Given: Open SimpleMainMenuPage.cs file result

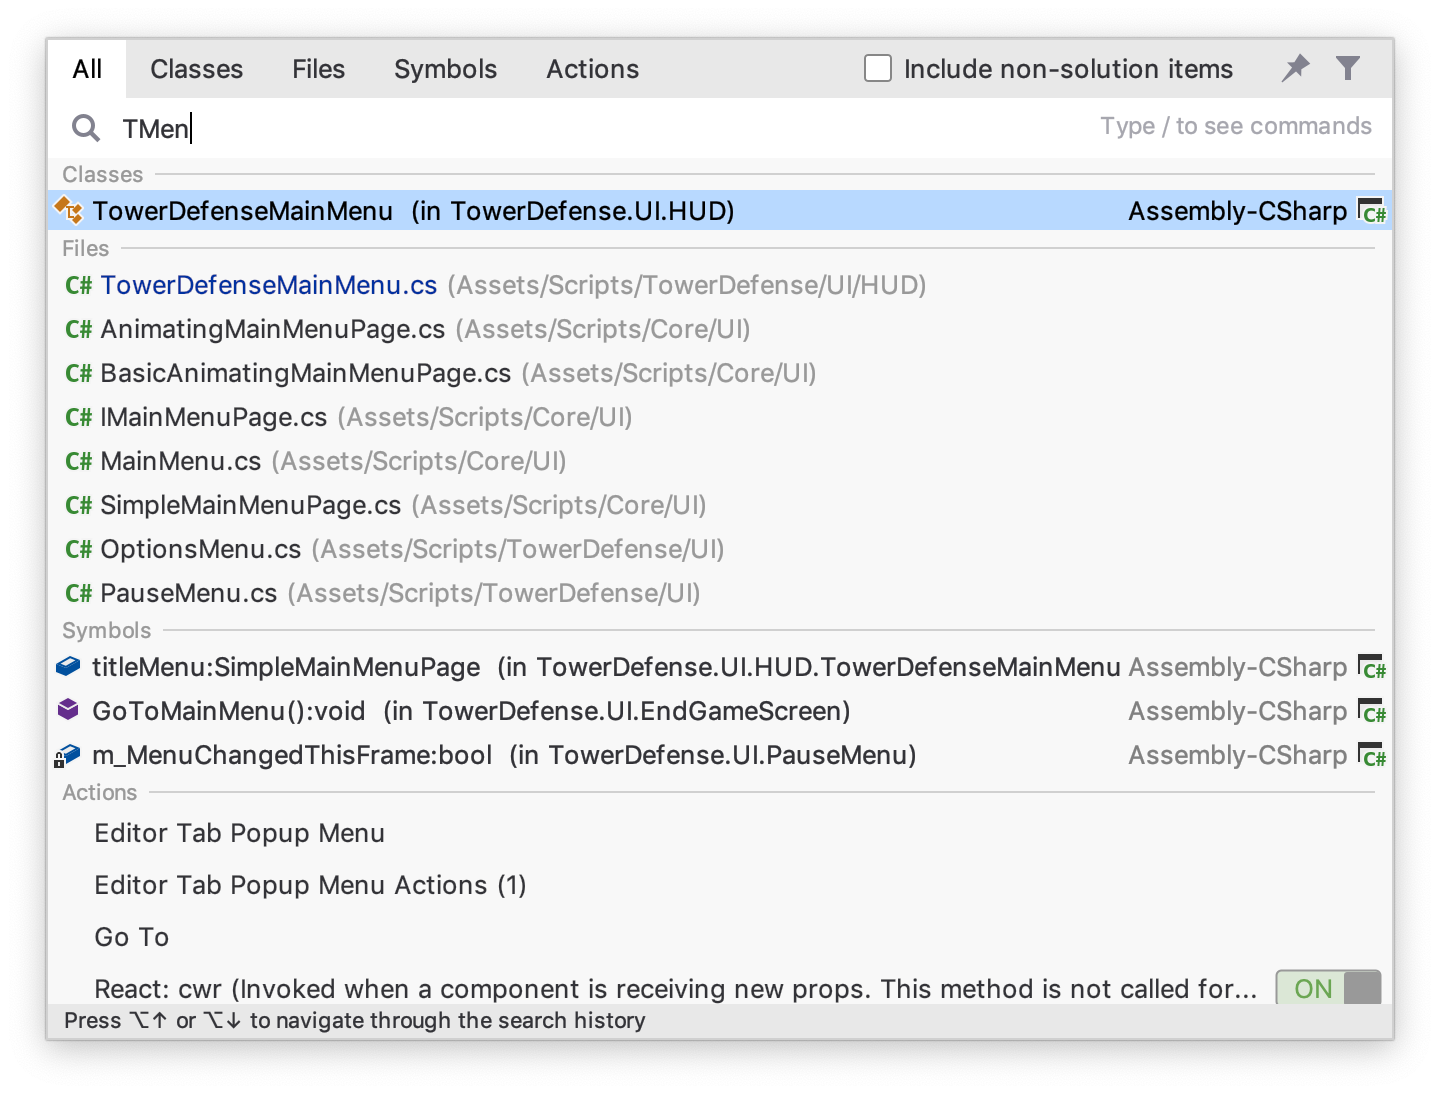Looking at the screenshot, I should tap(720, 505).
